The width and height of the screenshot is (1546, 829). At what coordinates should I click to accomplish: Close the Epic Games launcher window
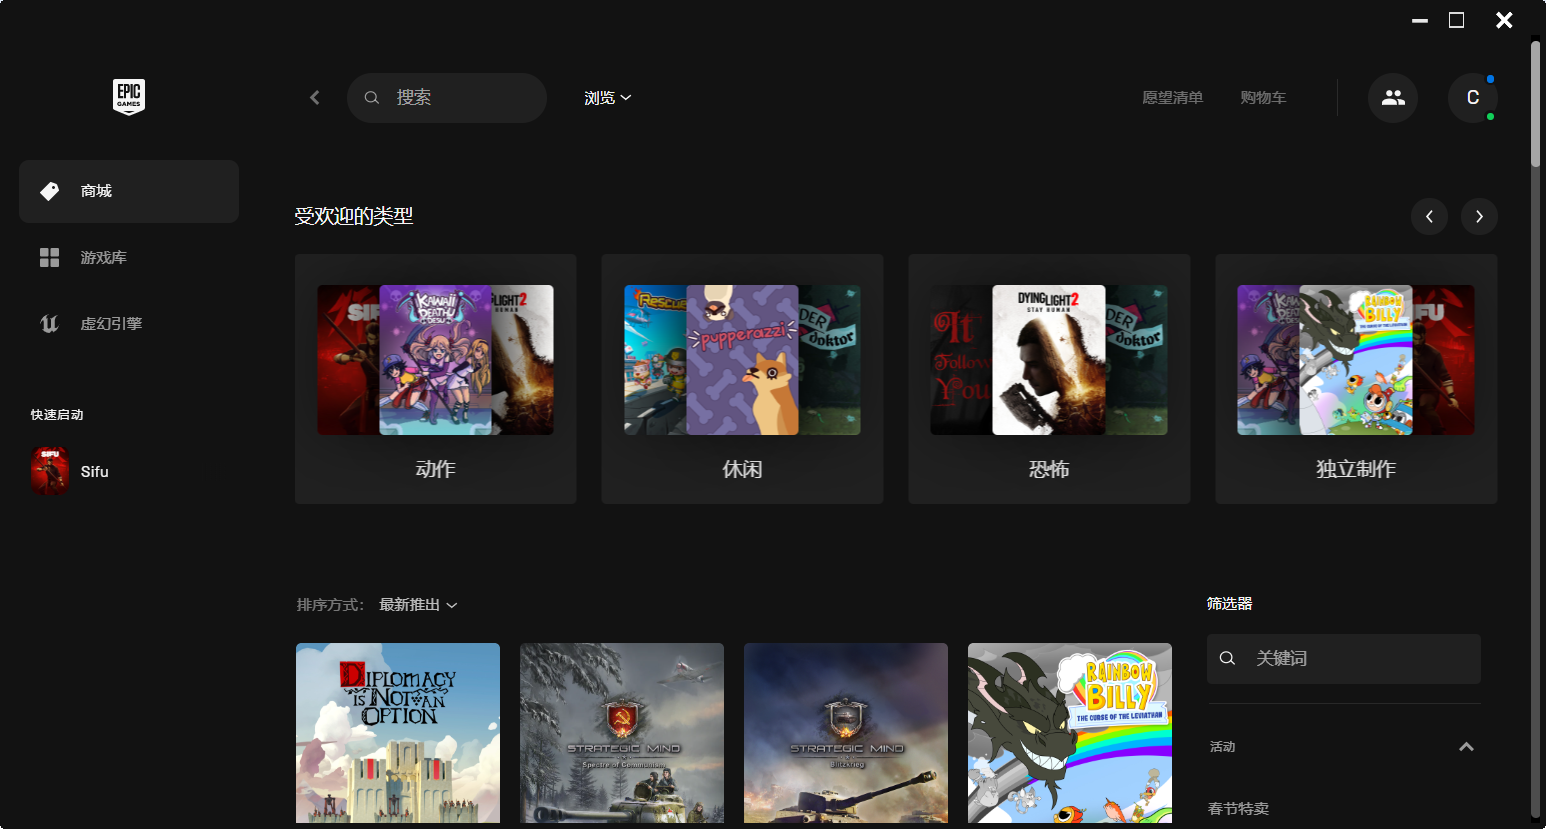click(x=1504, y=20)
